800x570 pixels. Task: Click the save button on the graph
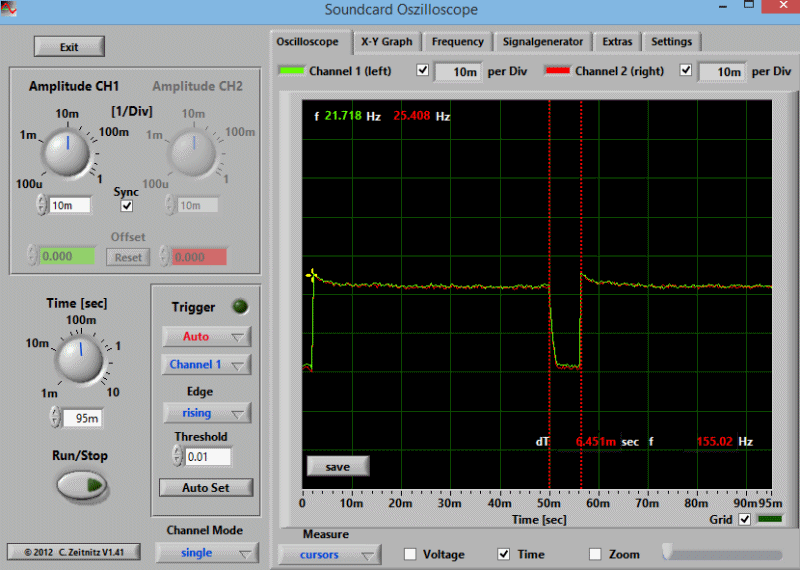click(338, 466)
